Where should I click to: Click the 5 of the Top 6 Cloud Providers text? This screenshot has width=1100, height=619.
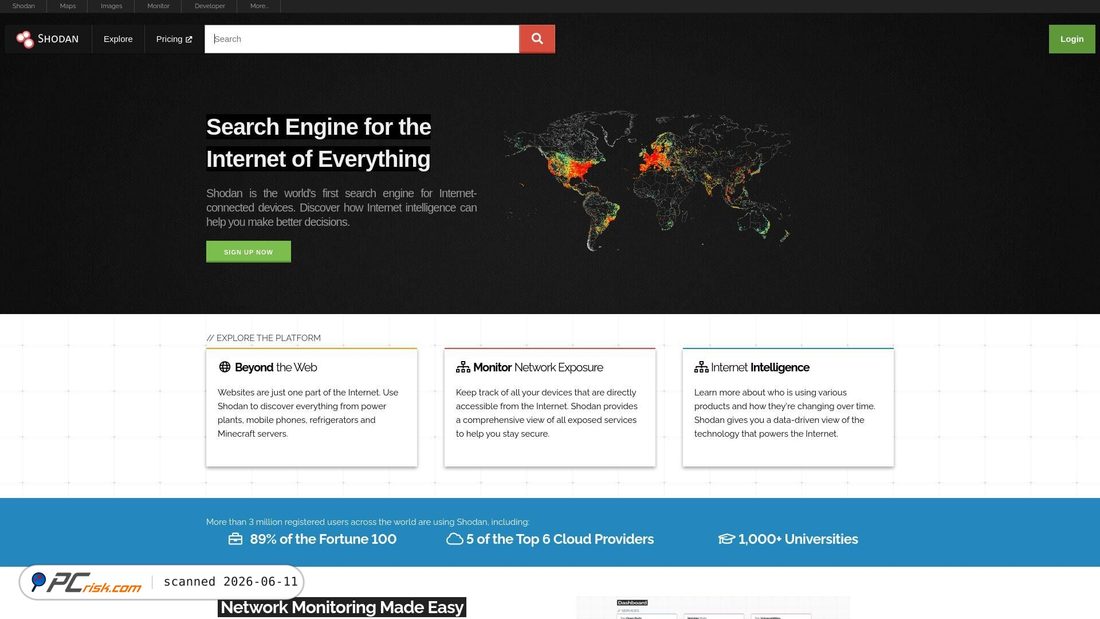[x=560, y=539]
